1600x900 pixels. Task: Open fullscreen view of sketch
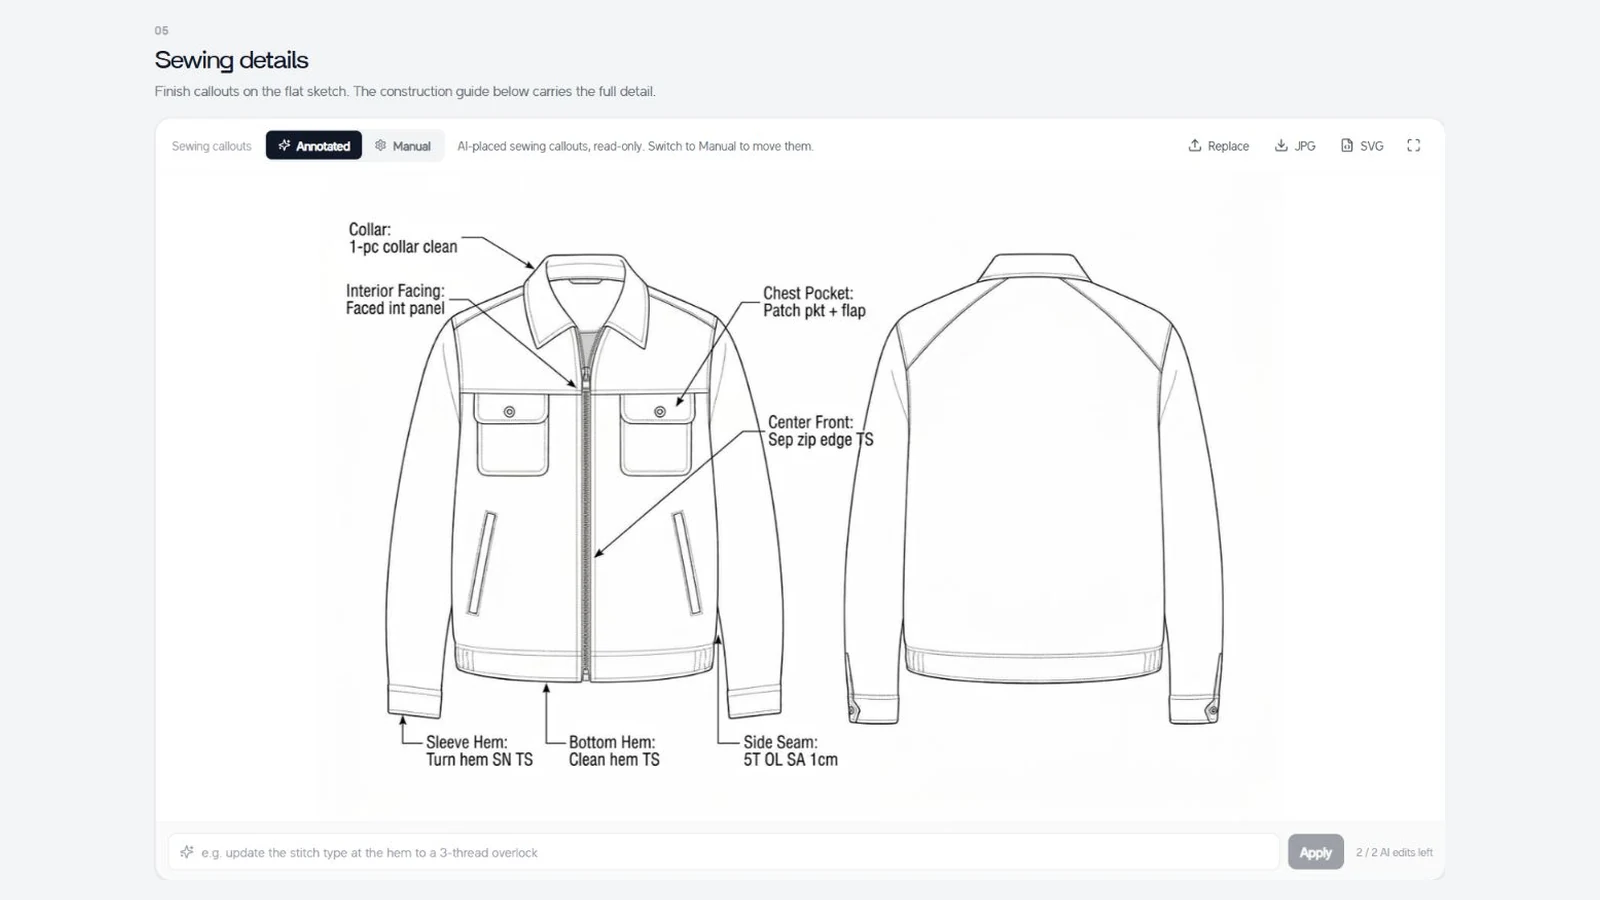point(1413,146)
